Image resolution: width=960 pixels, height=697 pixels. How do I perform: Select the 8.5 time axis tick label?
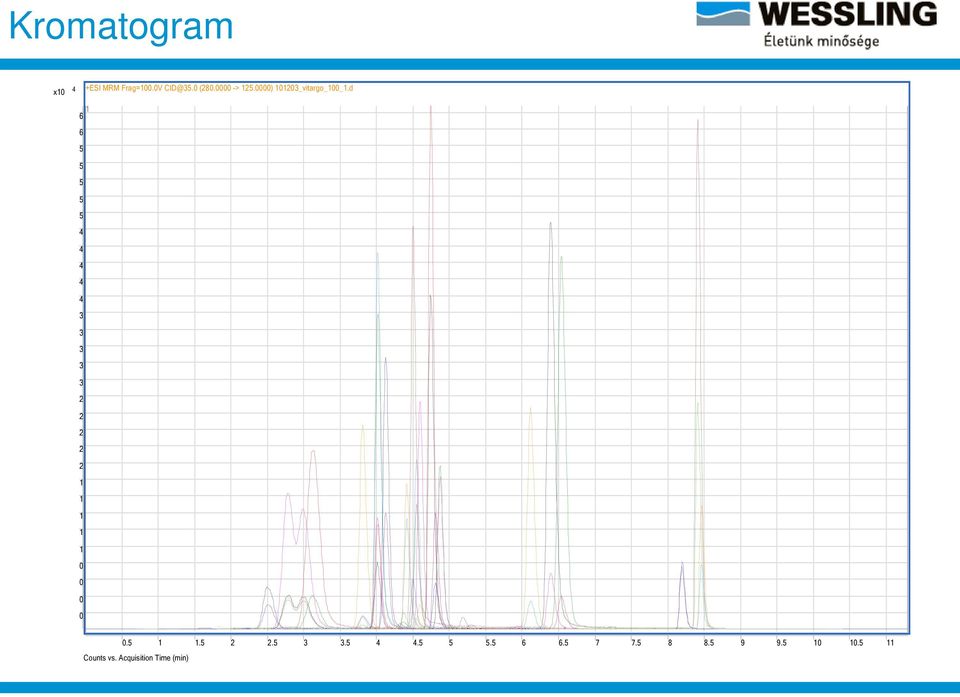708,643
